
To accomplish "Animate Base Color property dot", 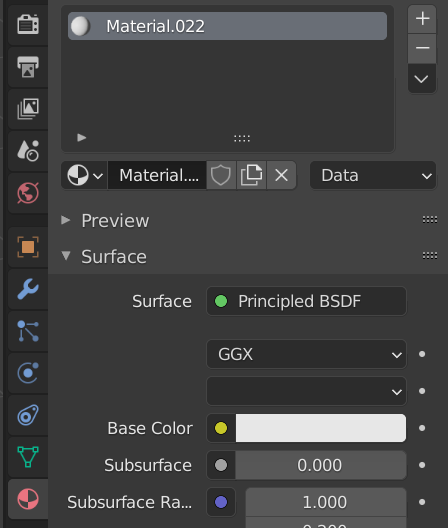I will (x=422, y=428).
